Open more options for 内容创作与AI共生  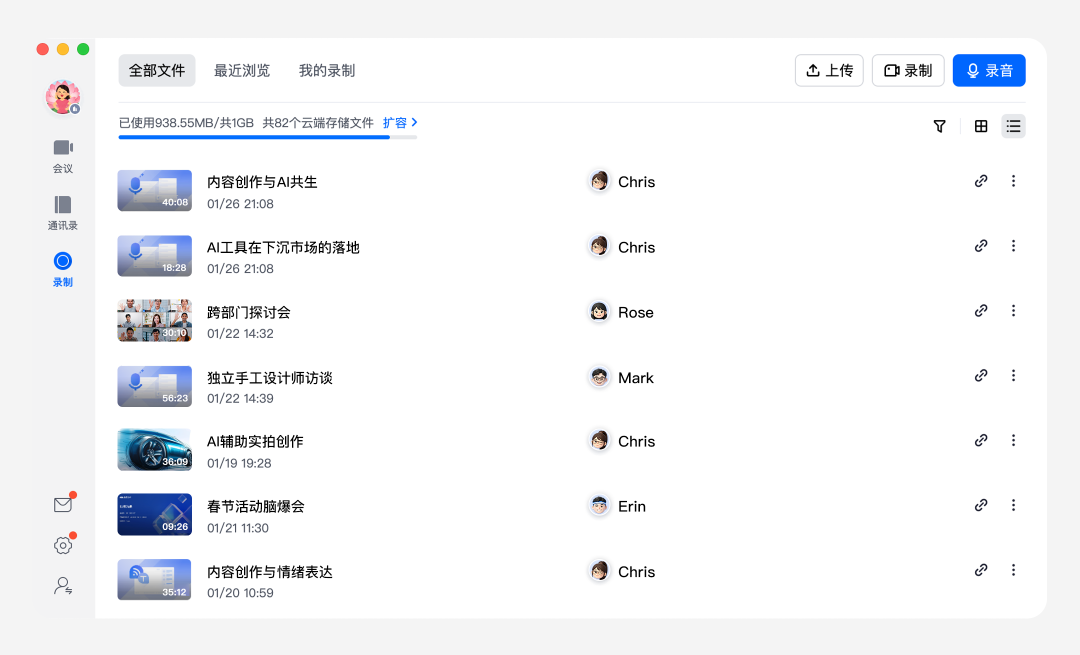[x=1013, y=181]
